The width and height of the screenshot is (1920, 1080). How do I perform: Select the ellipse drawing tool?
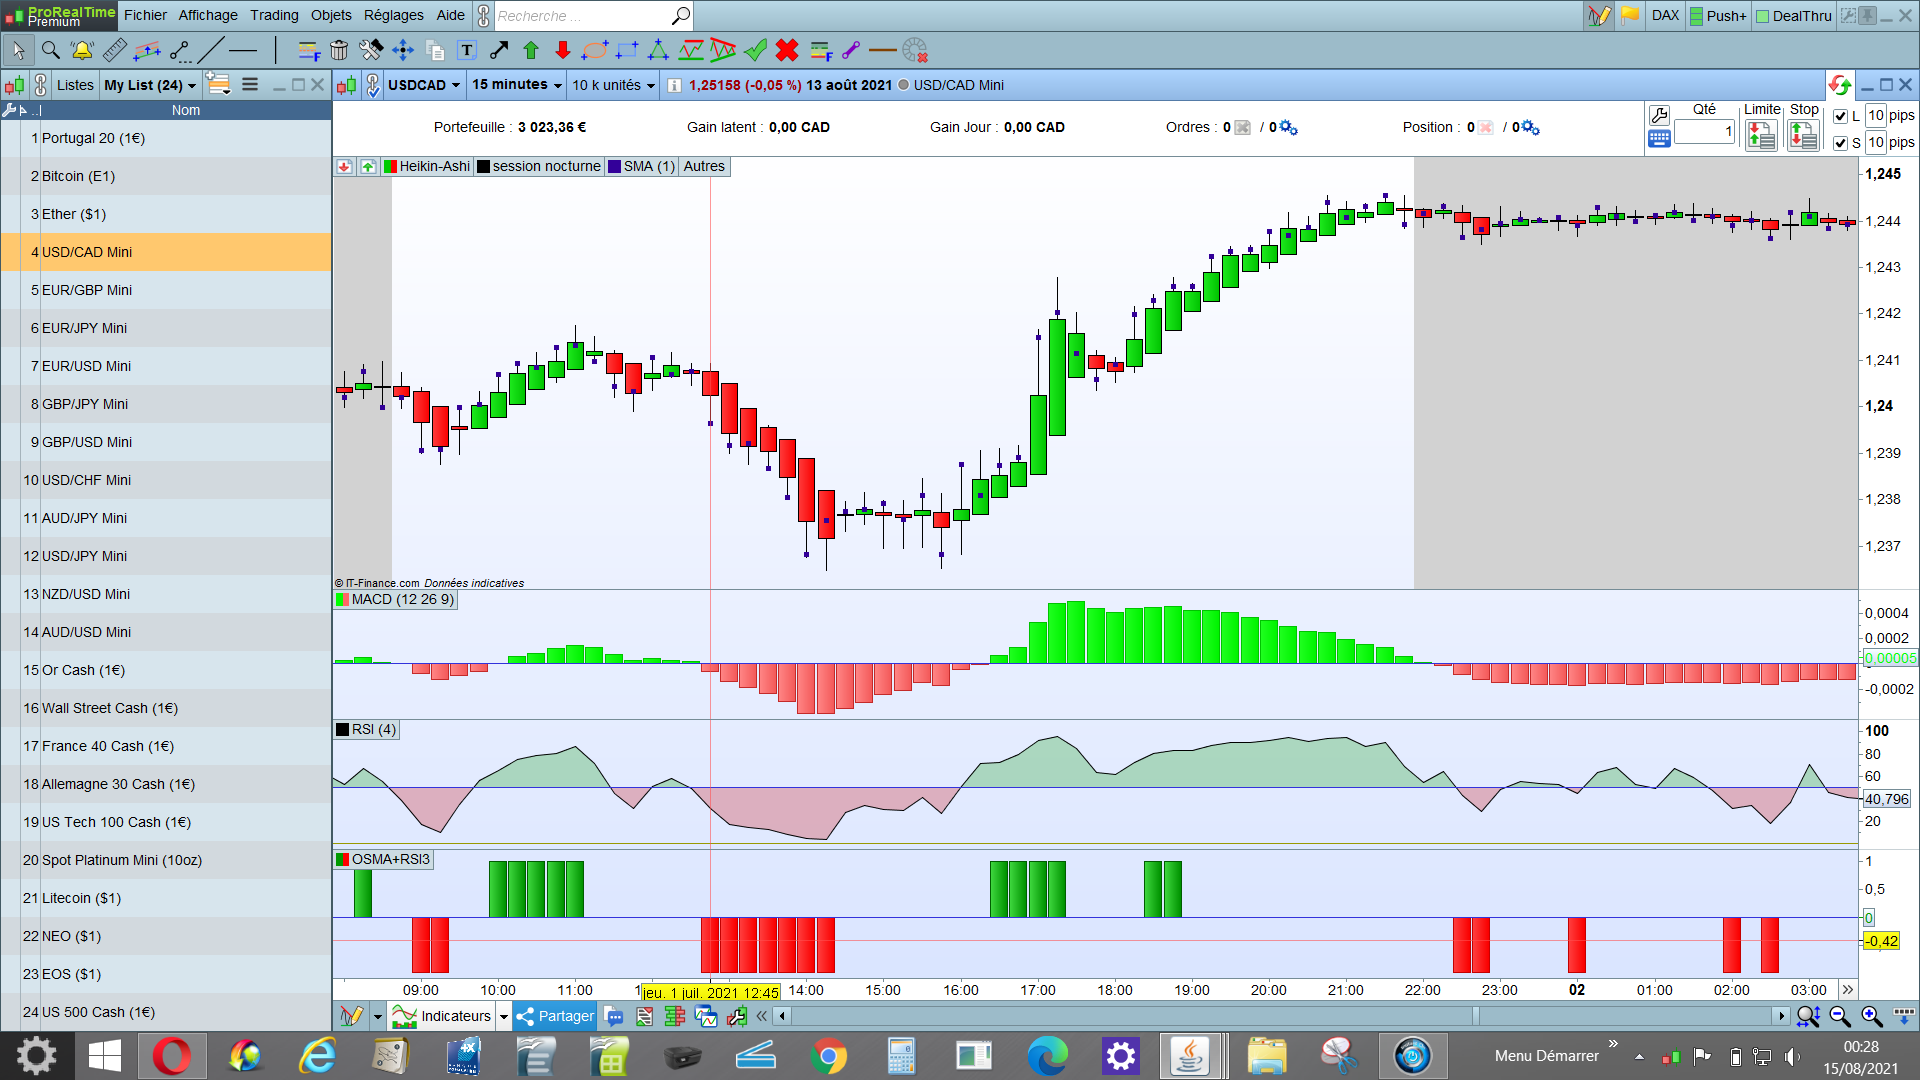point(594,50)
